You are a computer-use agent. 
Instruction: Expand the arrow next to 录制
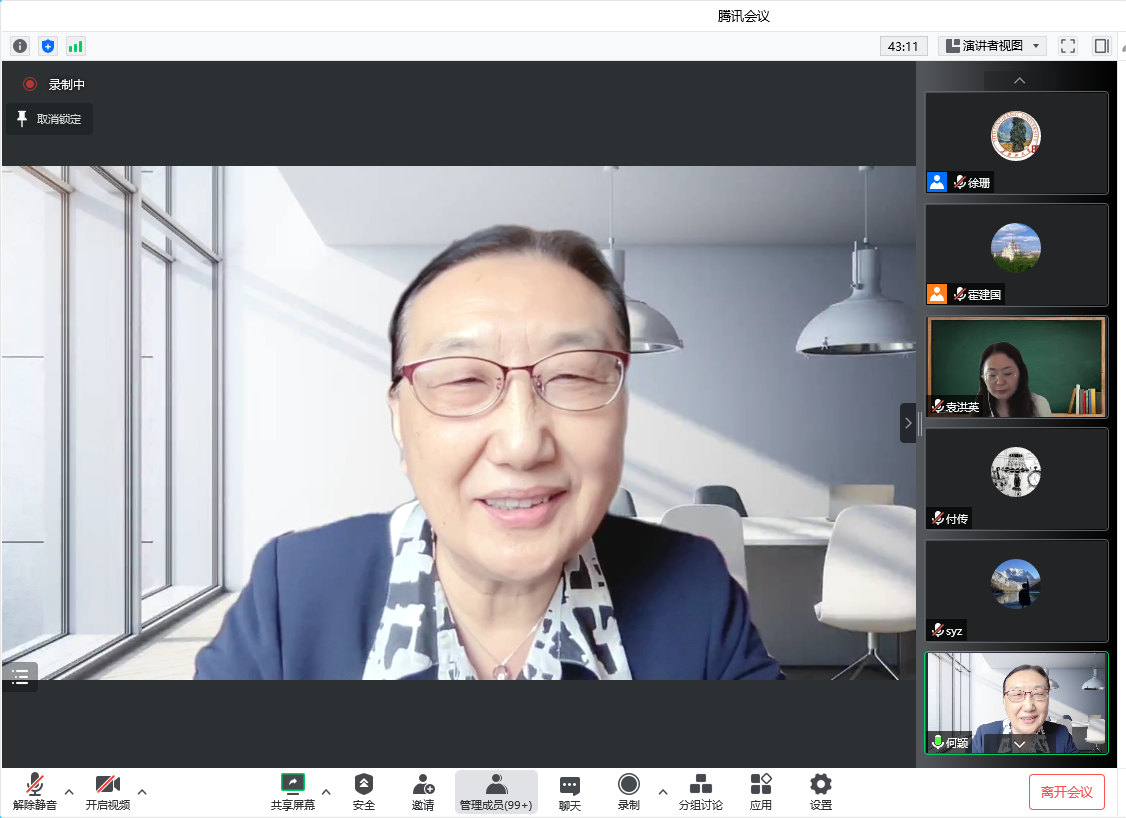pyautogui.click(x=662, y=792)
